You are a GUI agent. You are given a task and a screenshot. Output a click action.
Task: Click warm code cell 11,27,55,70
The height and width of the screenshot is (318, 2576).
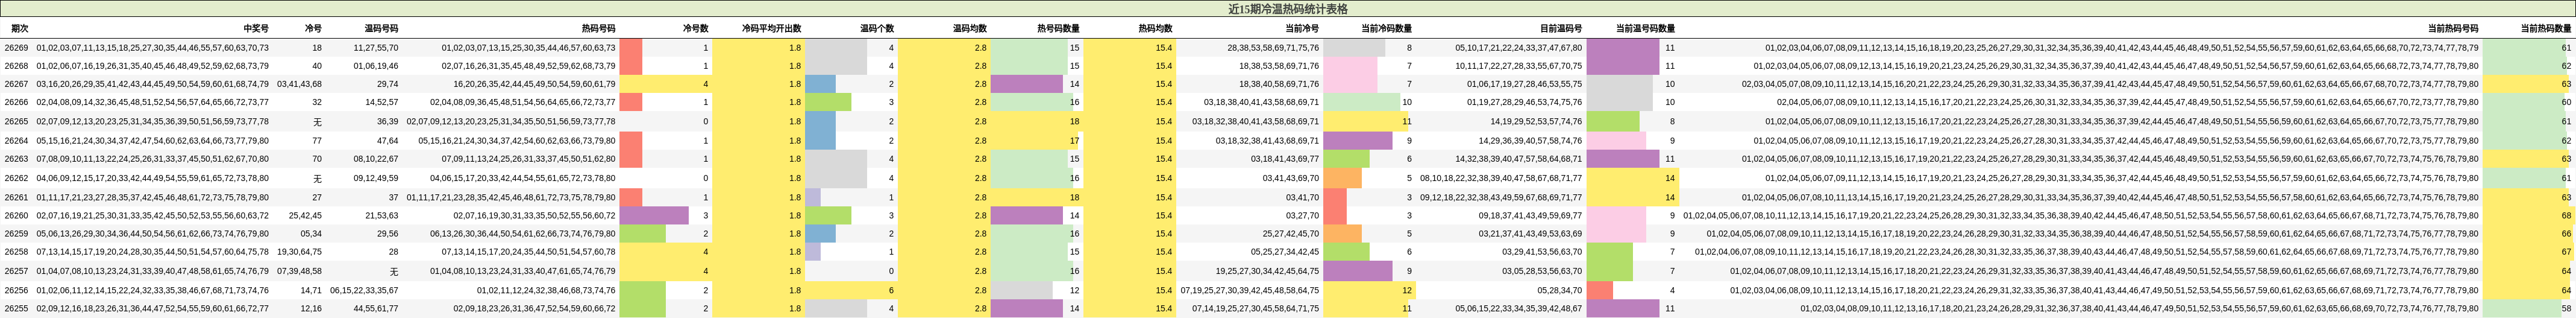click(x=376, y=48)
